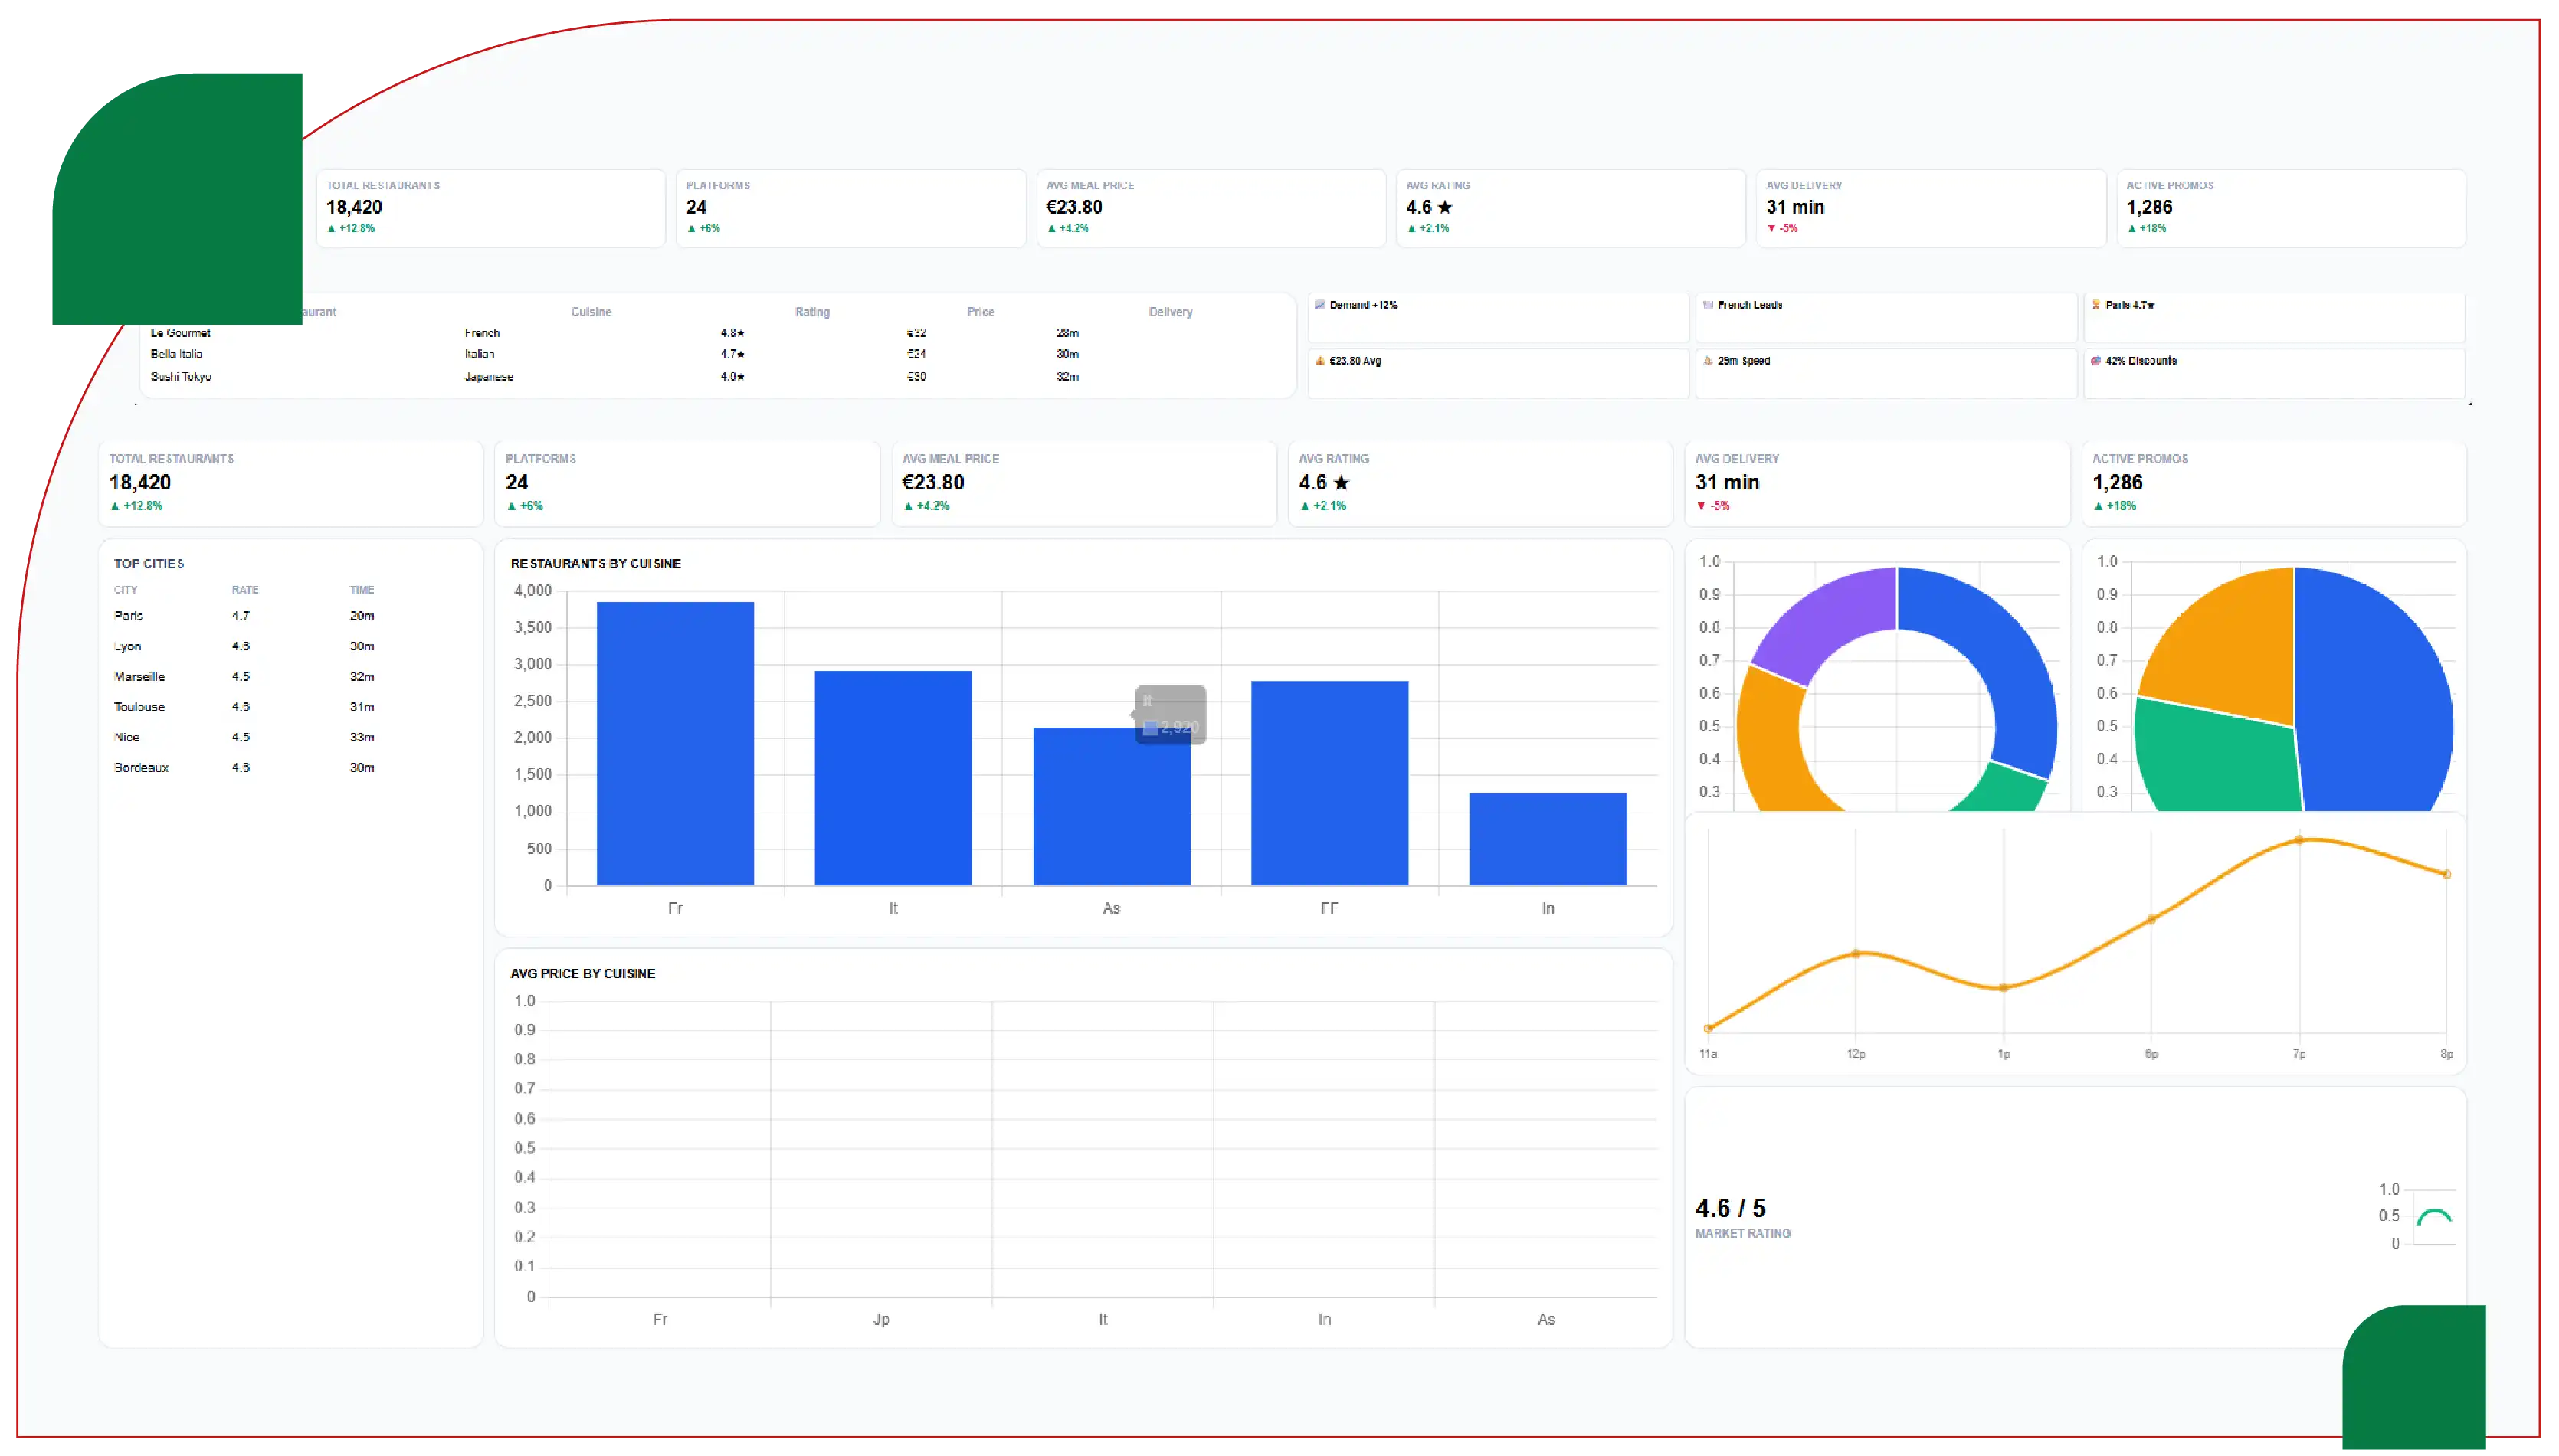Select Nice in the Top Cities list
This screenshot has height=1456, width=2559.
(x=127, y=737)
